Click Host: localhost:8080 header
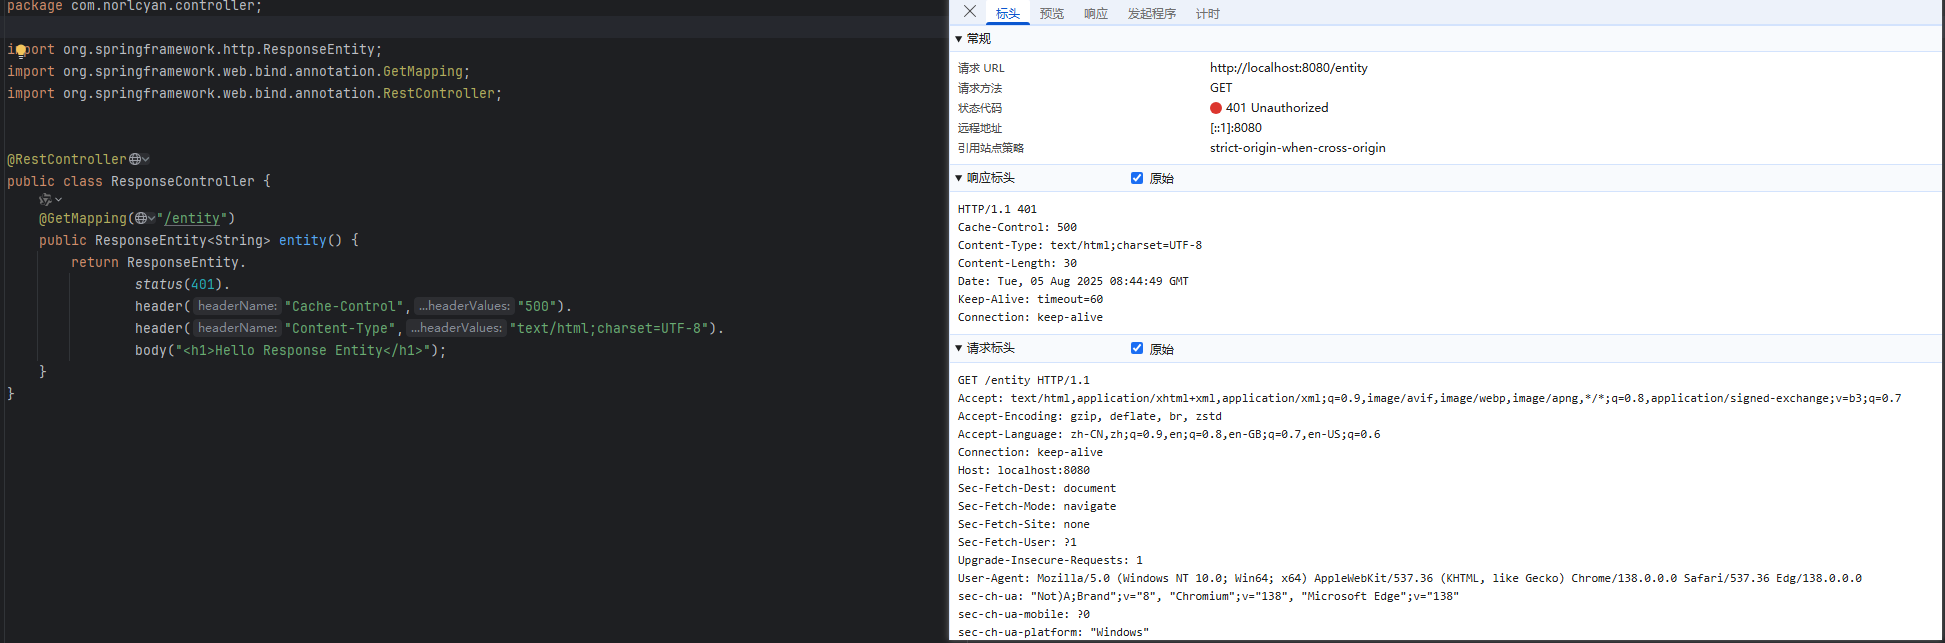1945x643 pixels. click(x=1024, y=470)
